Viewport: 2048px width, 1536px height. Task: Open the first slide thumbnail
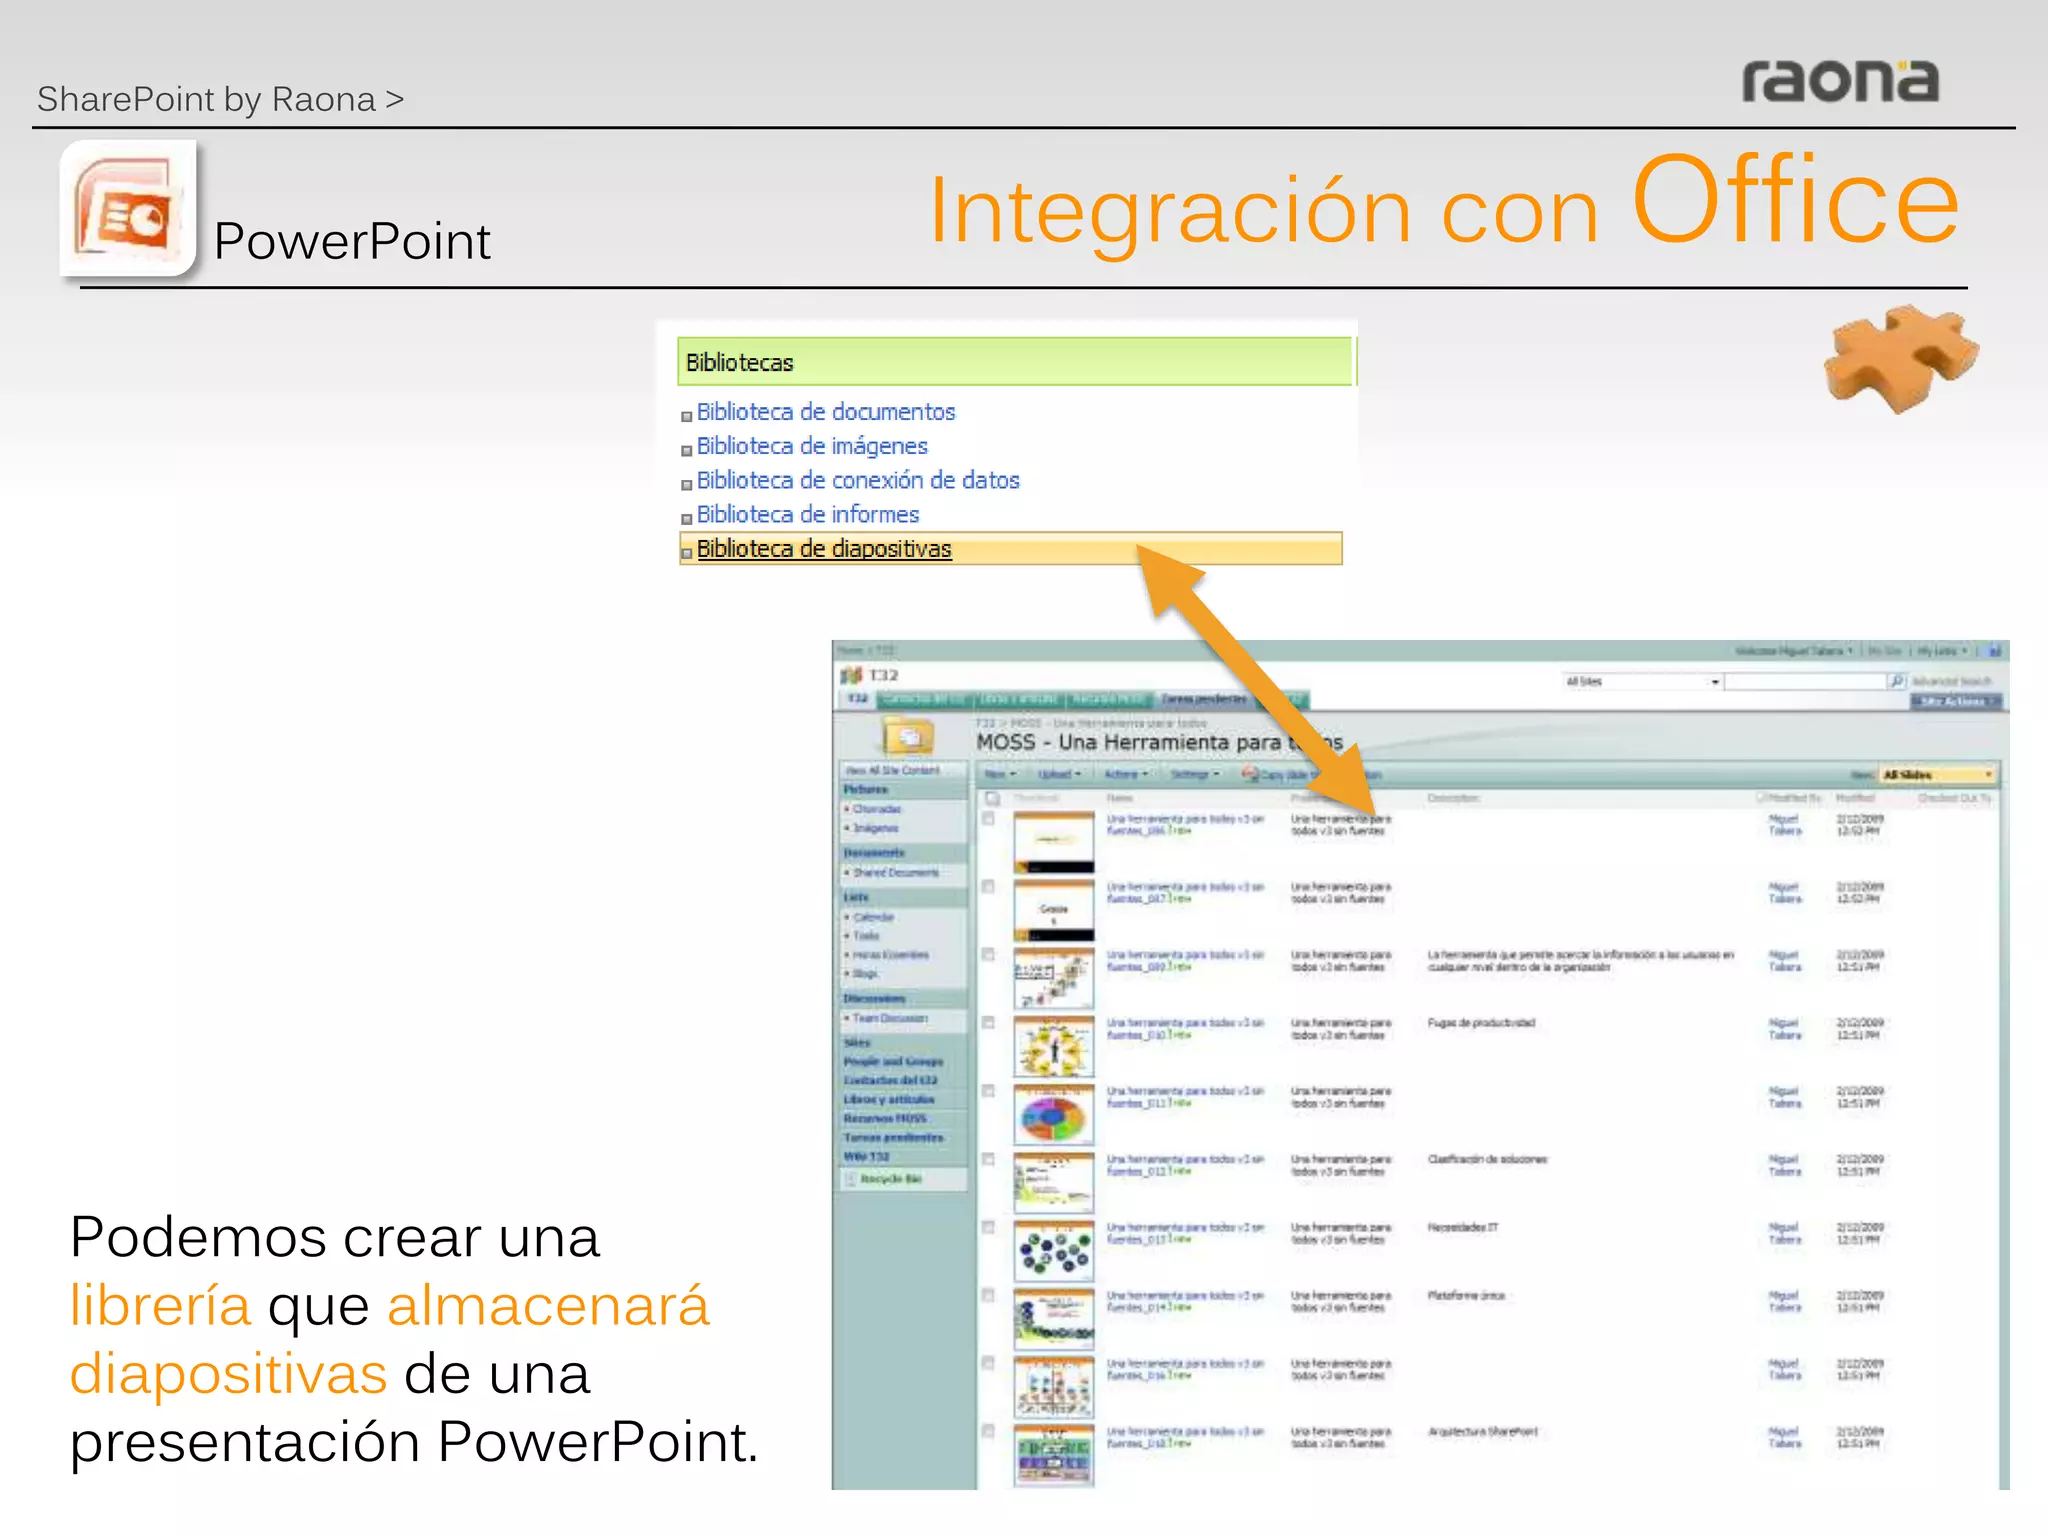(x=1053, y=844)
